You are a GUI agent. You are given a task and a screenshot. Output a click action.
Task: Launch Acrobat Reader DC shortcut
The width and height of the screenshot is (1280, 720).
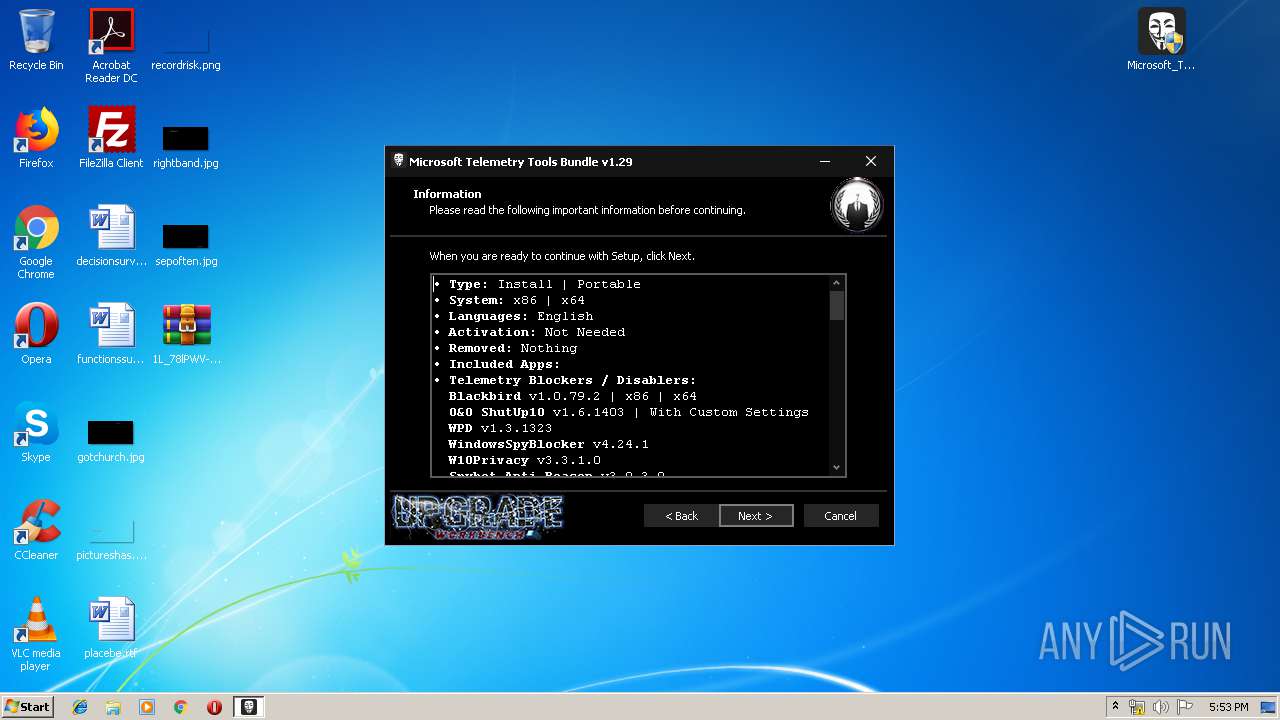[111, 46]
